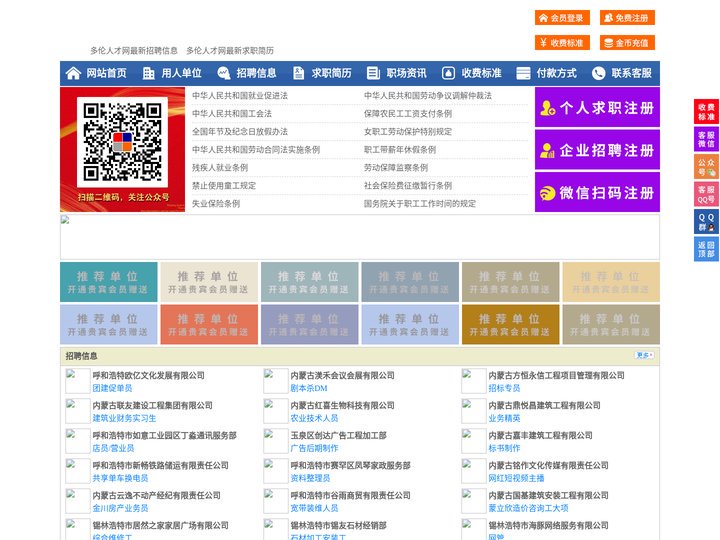Open 付款方式 navigation item
This screenshot has height=540, width=720.
pos(557,73)
